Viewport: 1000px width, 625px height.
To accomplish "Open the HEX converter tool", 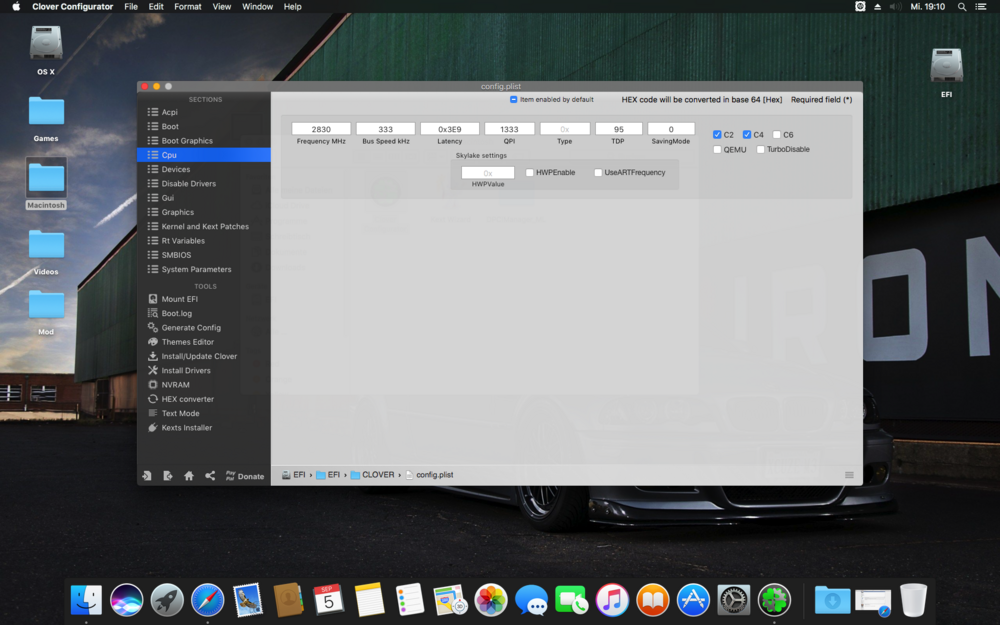I will pyautogui.click(x=187, y=399).
